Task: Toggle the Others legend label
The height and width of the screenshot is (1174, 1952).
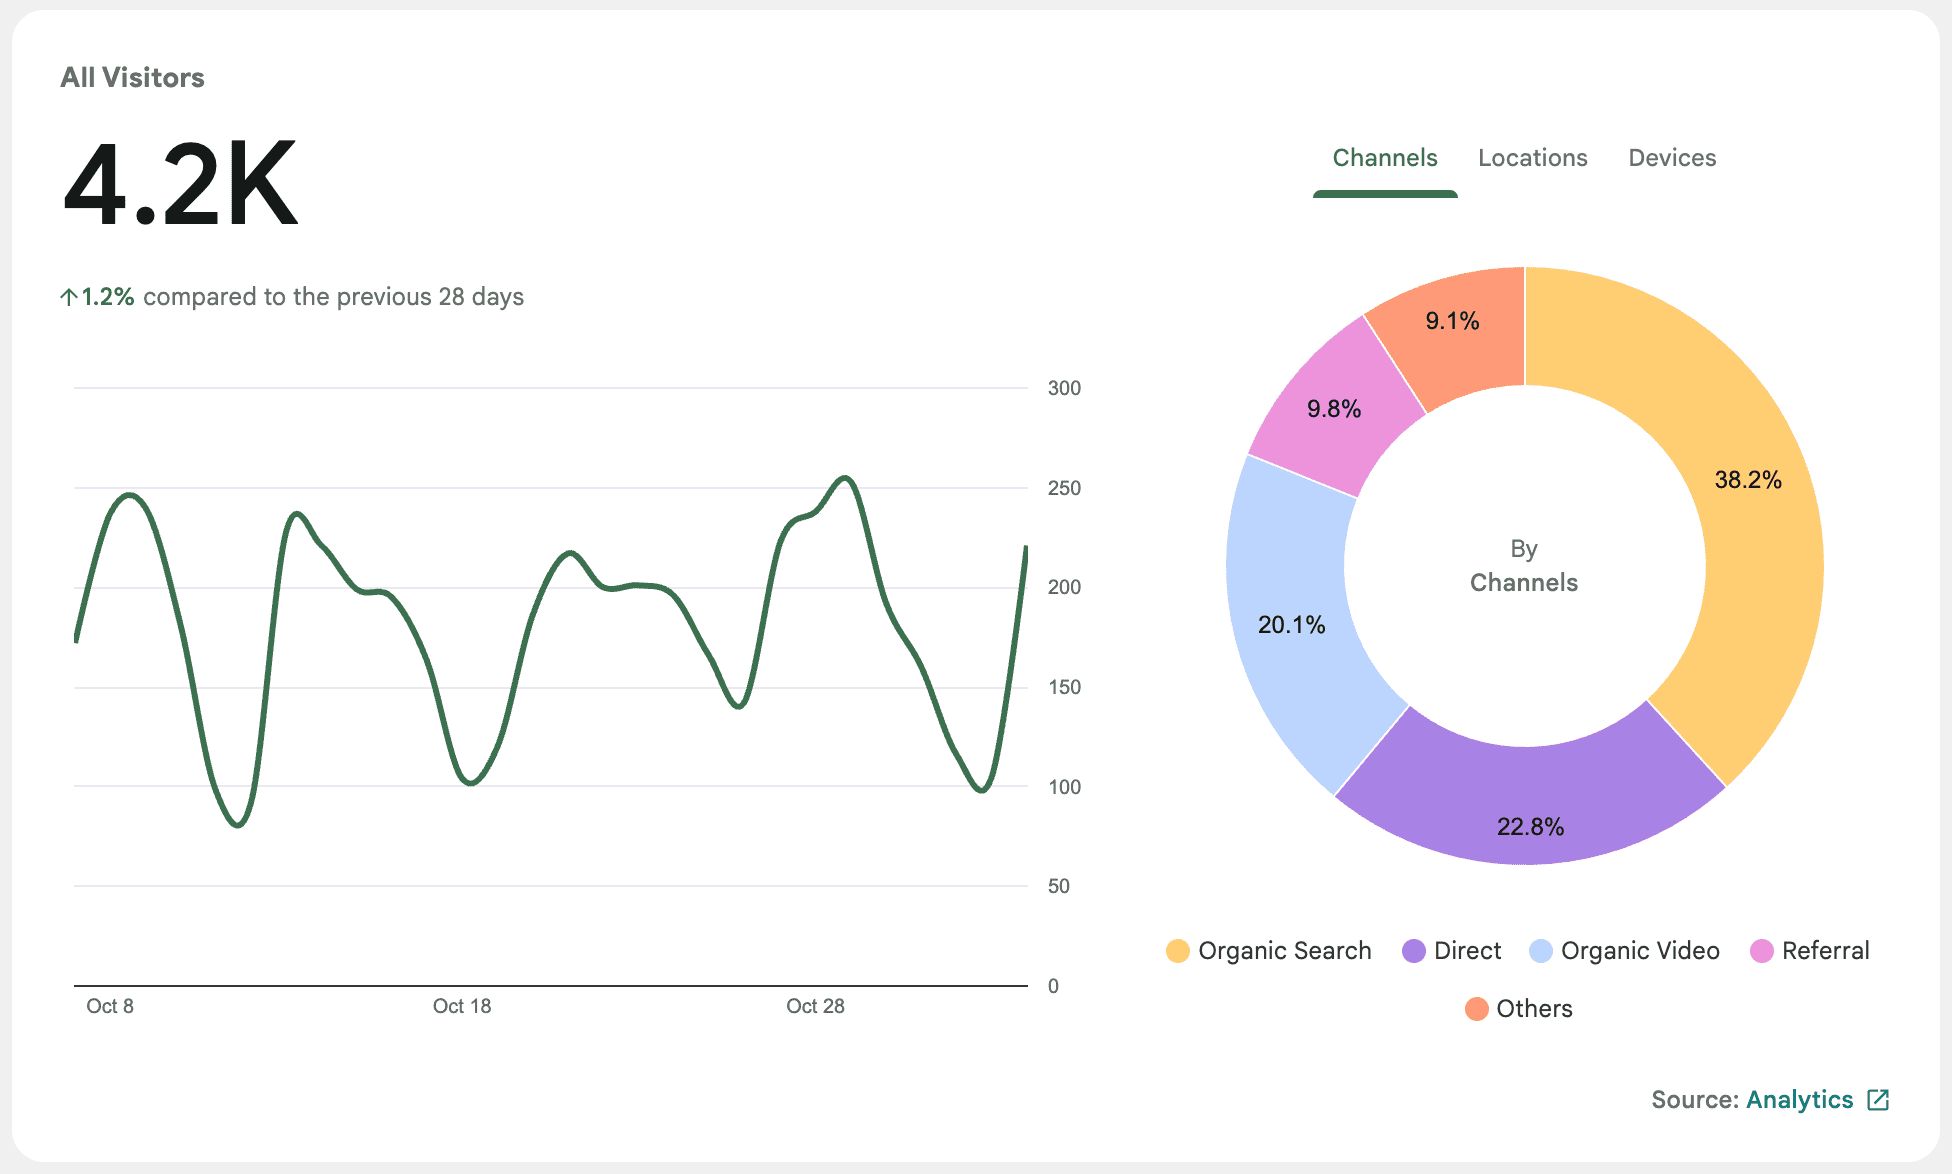Action: point(1534,1009)
